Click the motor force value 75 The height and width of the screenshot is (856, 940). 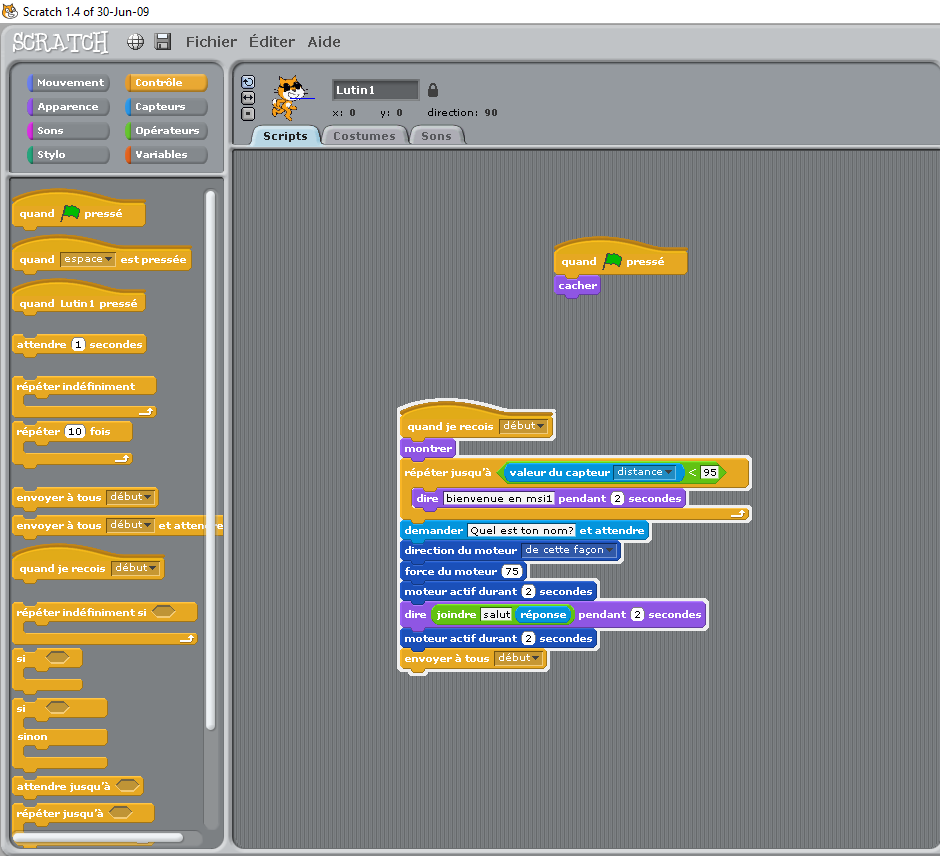click(x=512, y=571)
